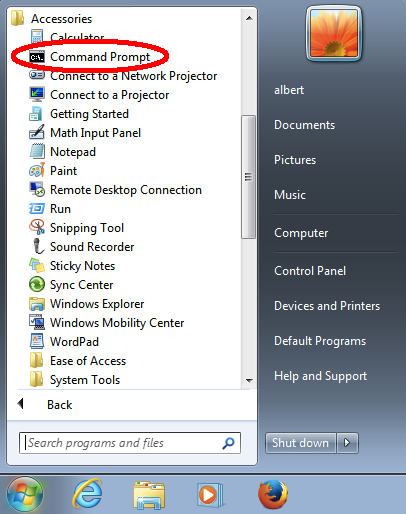406x514 pixels.
Task: Expand the System Tools folder
Action: 75,380
